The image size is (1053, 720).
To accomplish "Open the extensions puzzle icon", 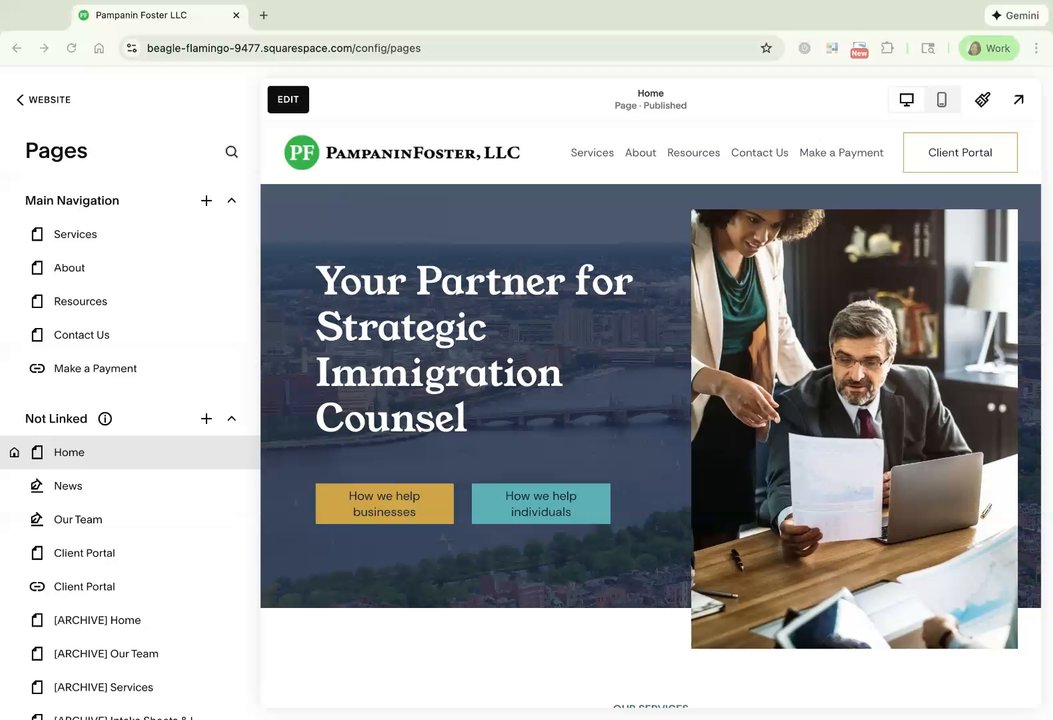I will (887, 48).
